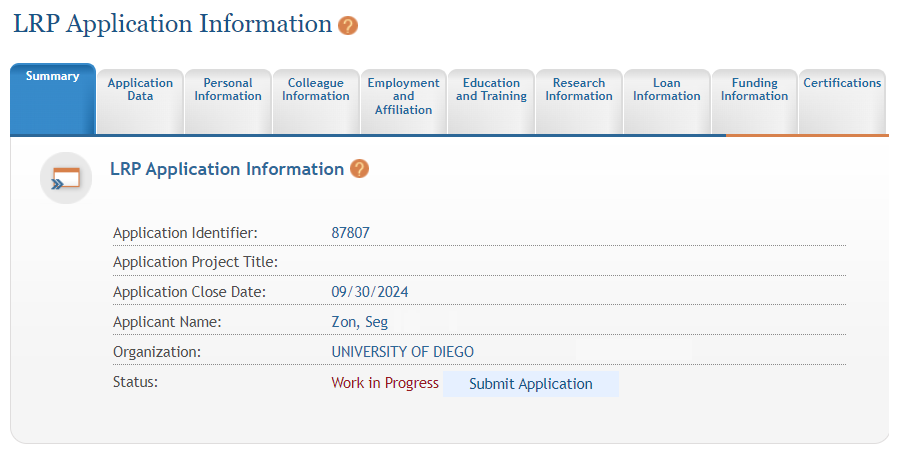Viewport: 901px width, 454px height.
Task: Click the Status label
Action: [x=135, y=382]
